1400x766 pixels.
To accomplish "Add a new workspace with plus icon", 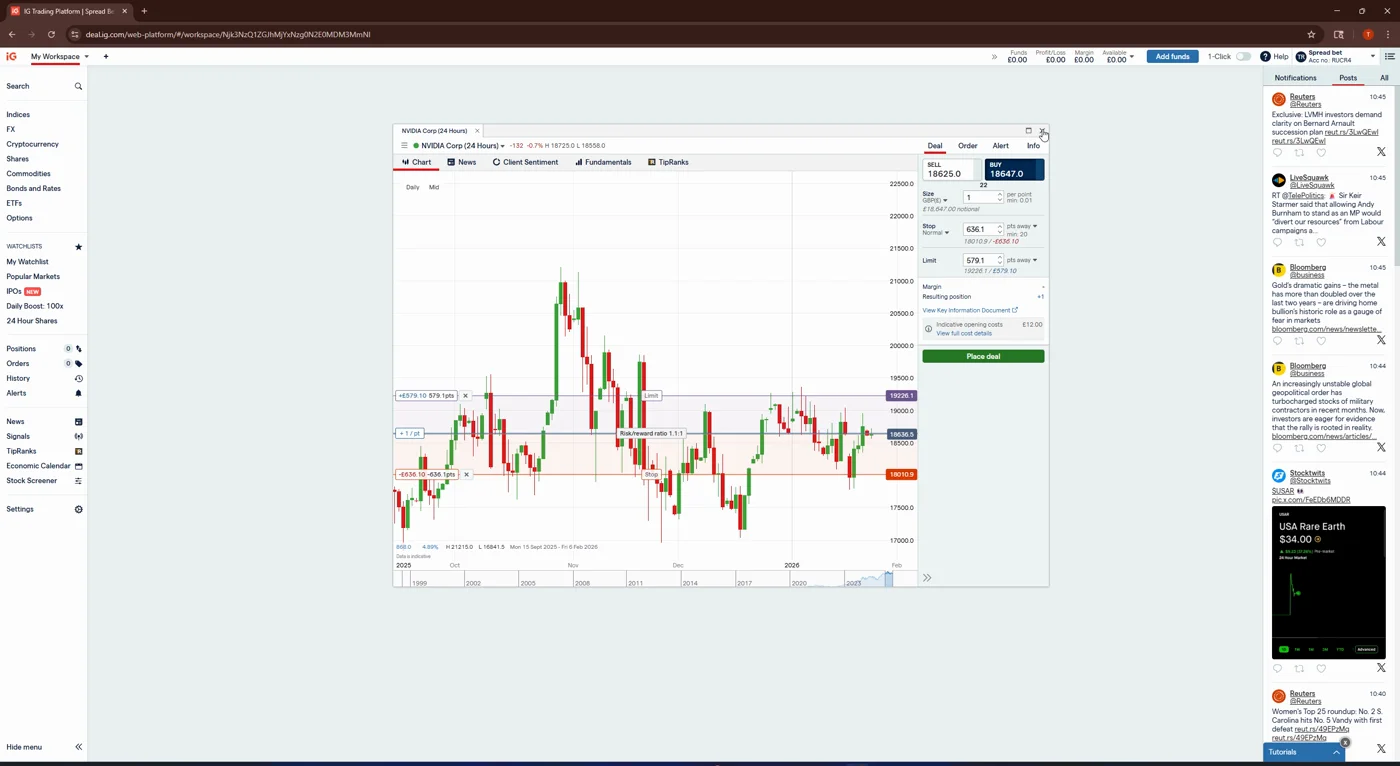I will (105, 56).
